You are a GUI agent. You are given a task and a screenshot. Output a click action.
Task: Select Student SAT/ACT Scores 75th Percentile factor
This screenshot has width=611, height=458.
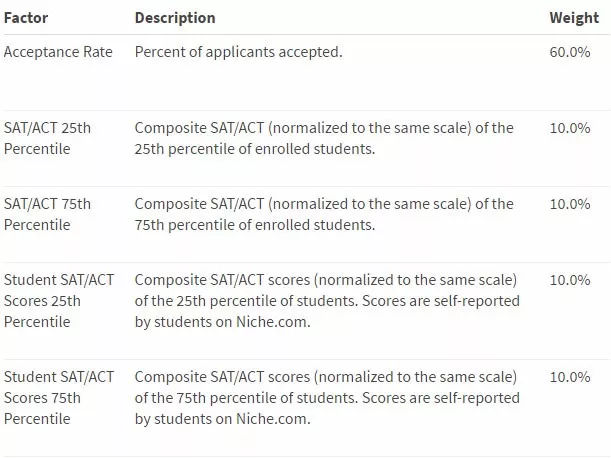point(59,398)
